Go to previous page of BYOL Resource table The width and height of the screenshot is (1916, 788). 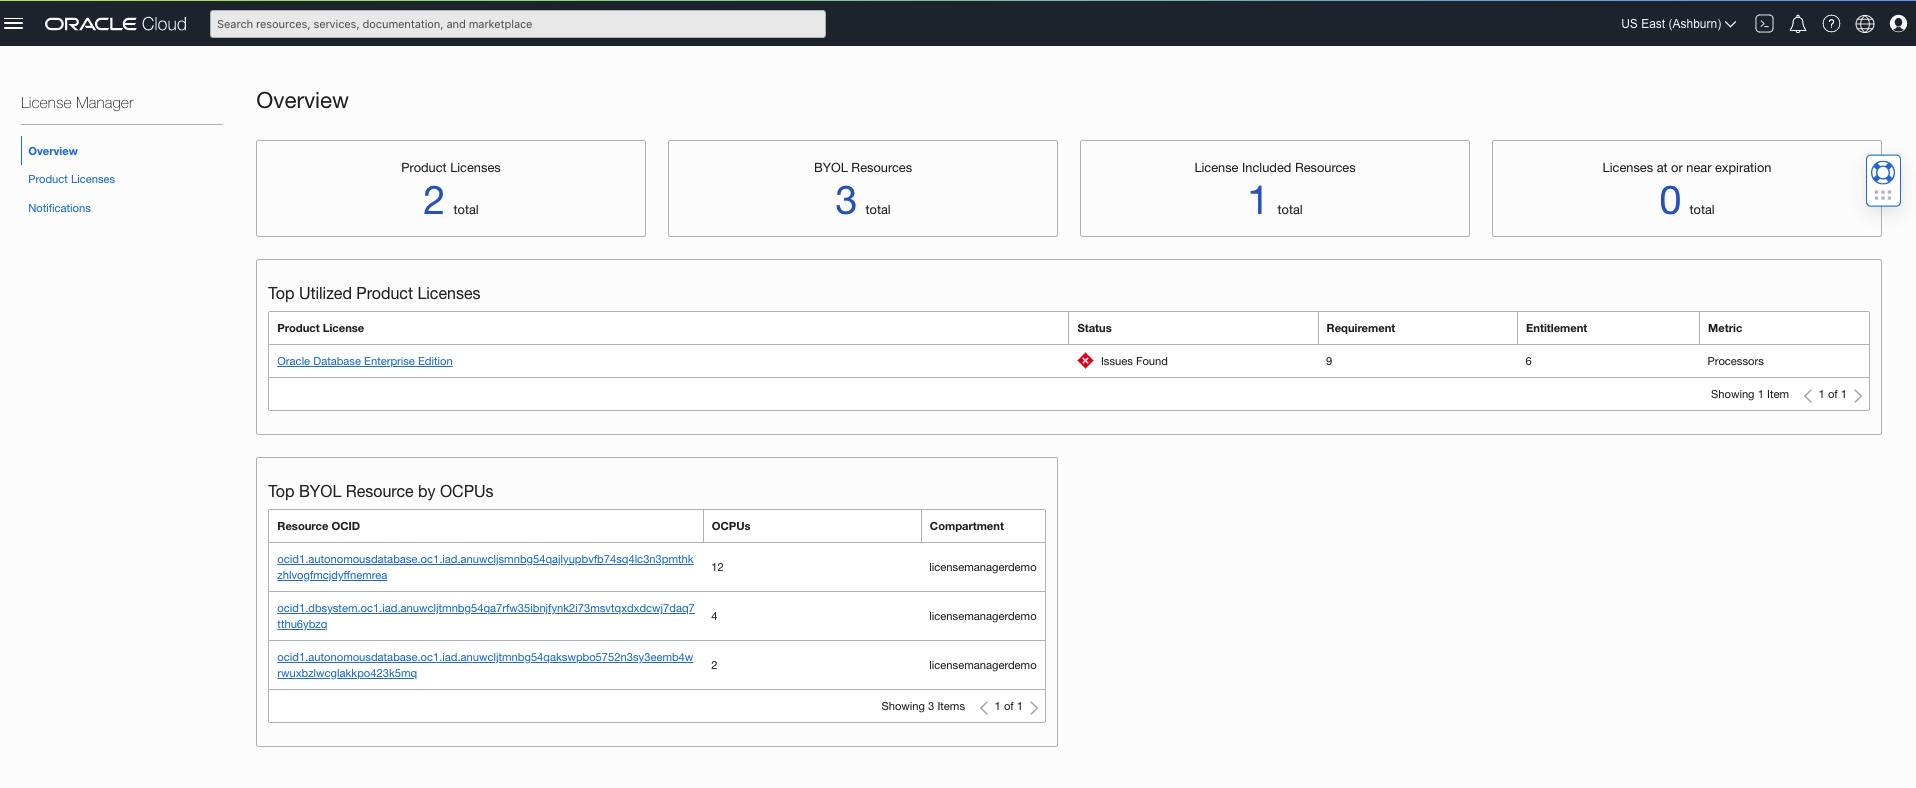pyautogui.click(x=983, y=707)
